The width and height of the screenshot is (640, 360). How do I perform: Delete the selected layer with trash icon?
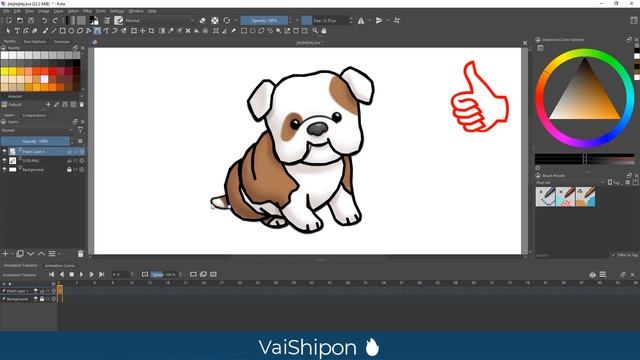(x=80, y=253)
